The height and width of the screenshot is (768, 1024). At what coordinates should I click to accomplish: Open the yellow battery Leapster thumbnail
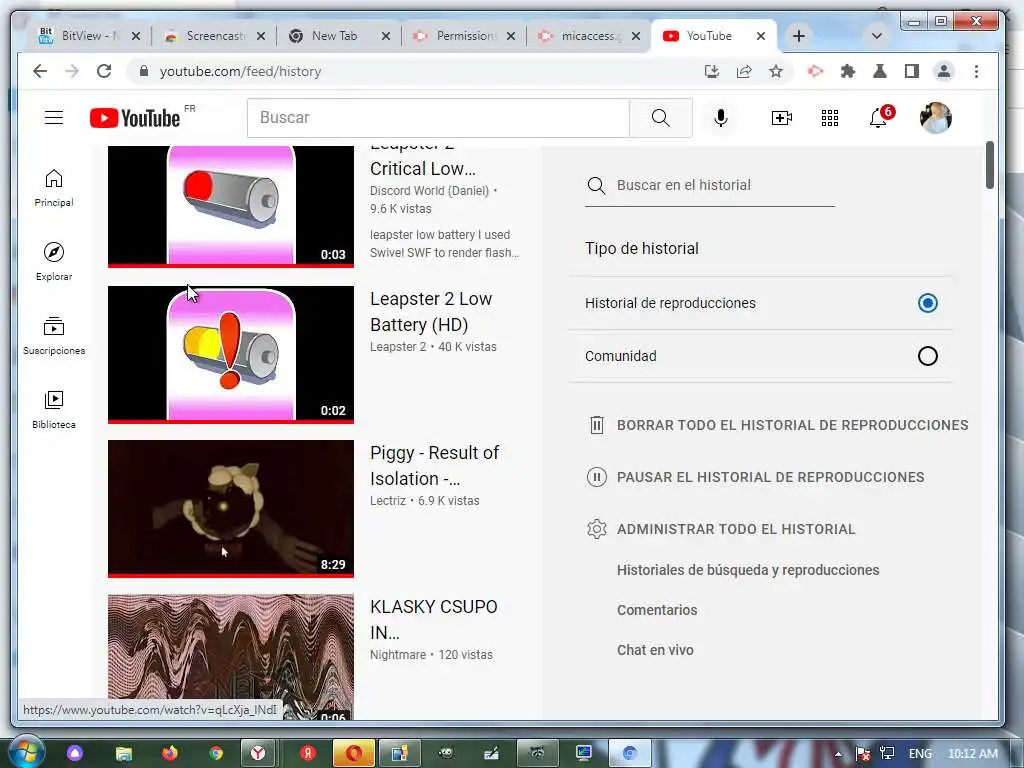(231, 355)
